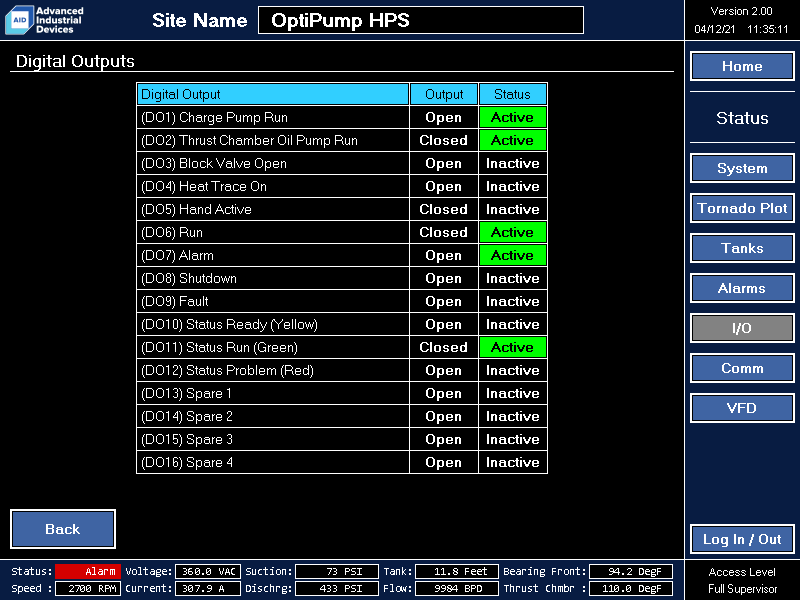Click the 360.0 VAC voltage value

click(208, 571)
